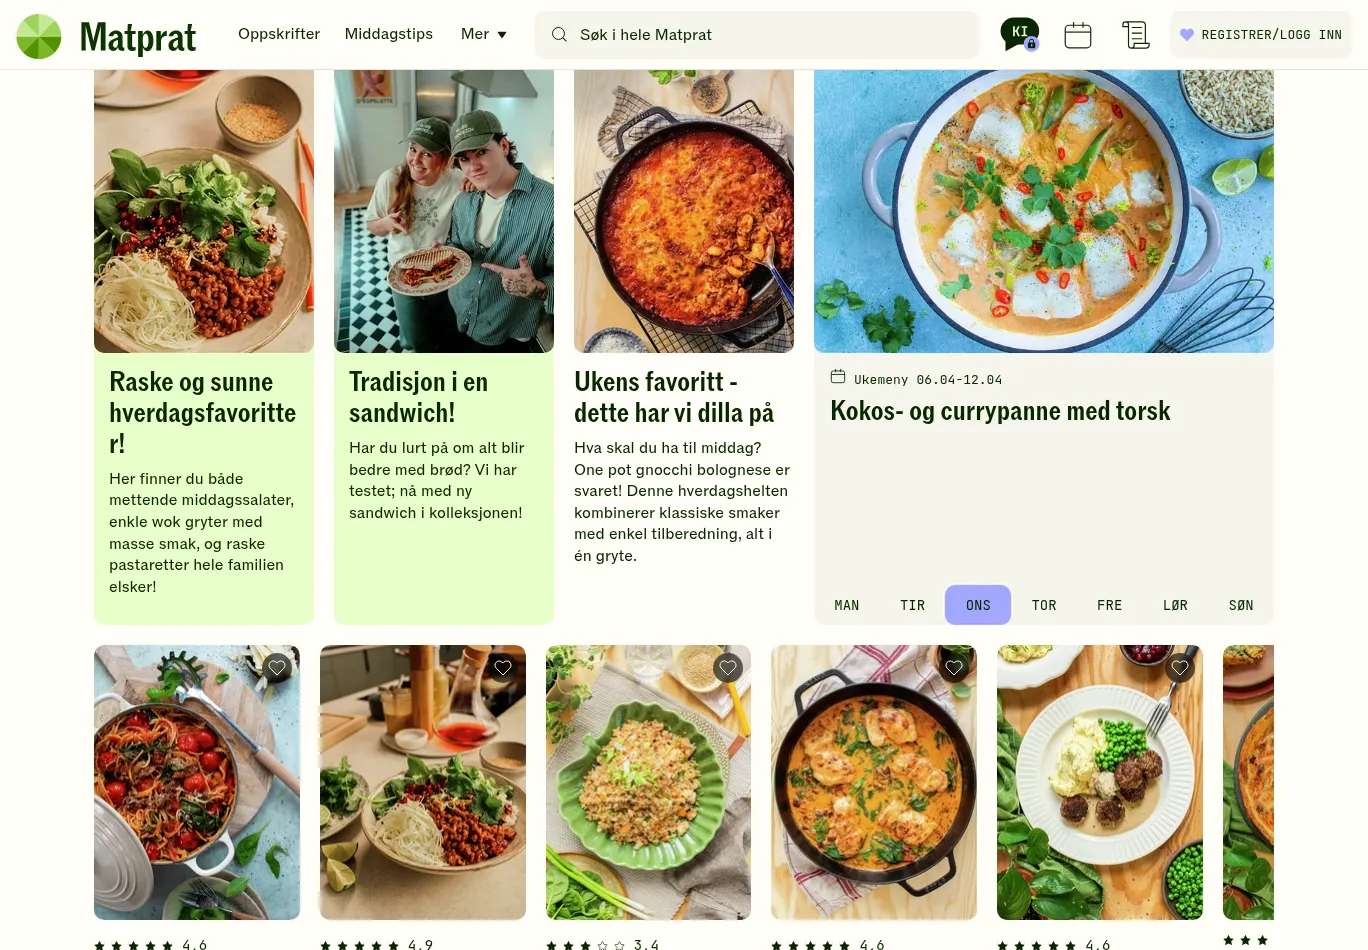Favorite the noodle bowl recipe card

(x=503, y=668)
